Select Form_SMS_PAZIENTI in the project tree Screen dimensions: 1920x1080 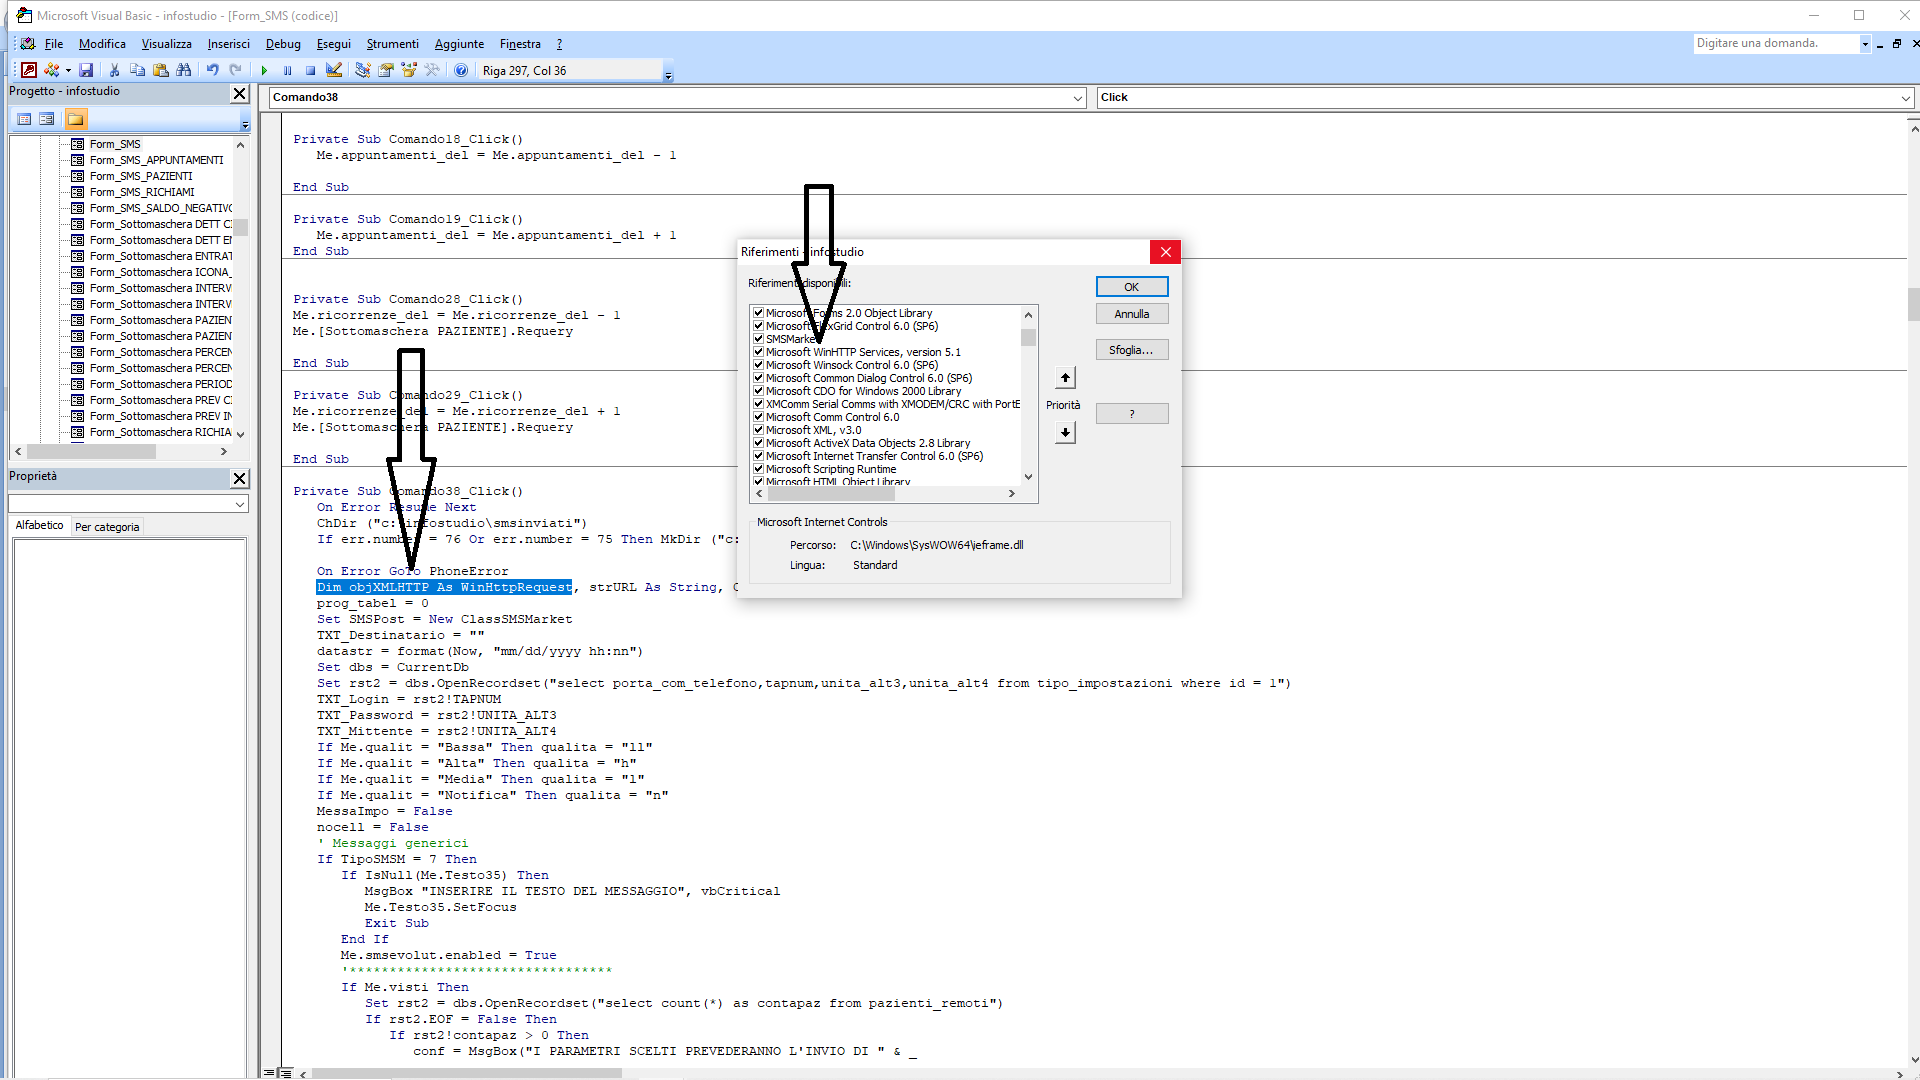[x=140, y=175]
